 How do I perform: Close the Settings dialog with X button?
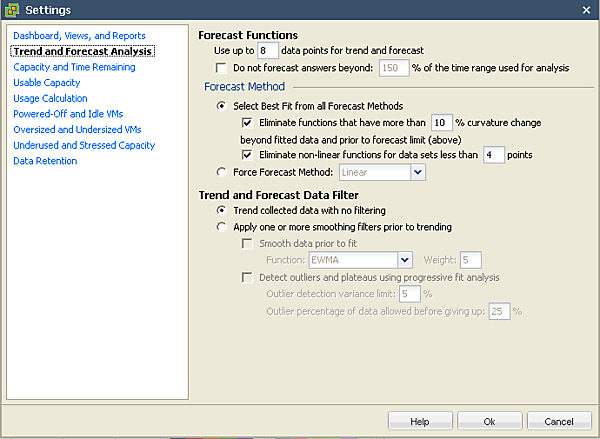click(586, 10)
